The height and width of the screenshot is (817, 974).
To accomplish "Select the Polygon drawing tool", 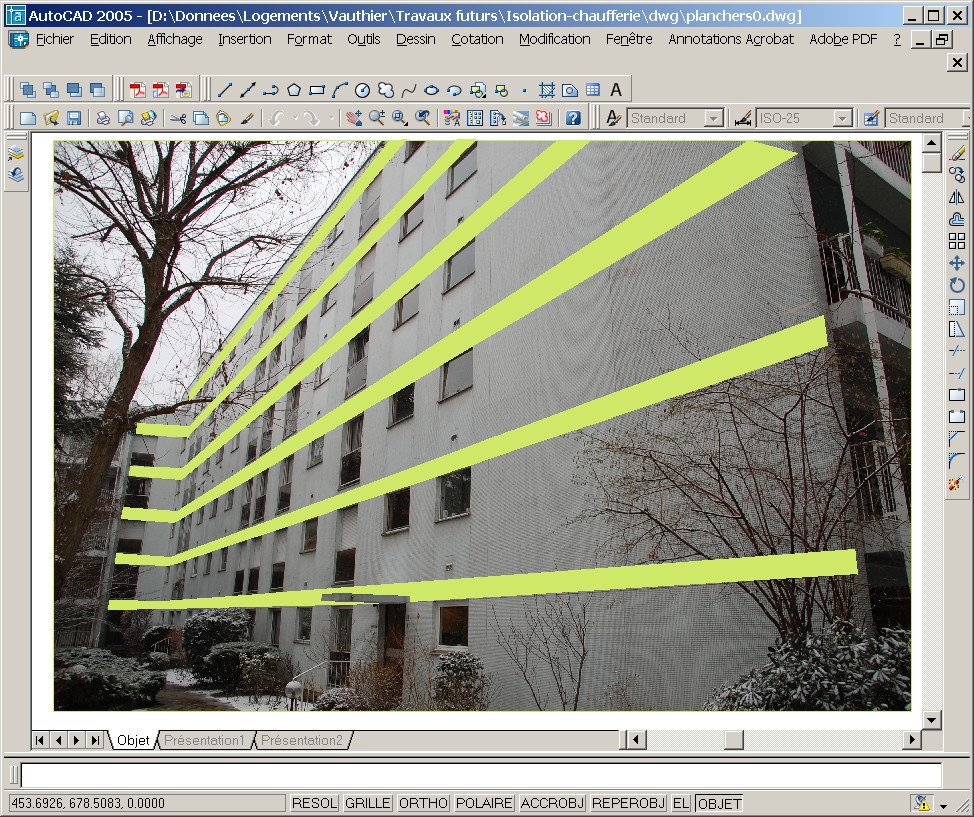I will 294,90.
